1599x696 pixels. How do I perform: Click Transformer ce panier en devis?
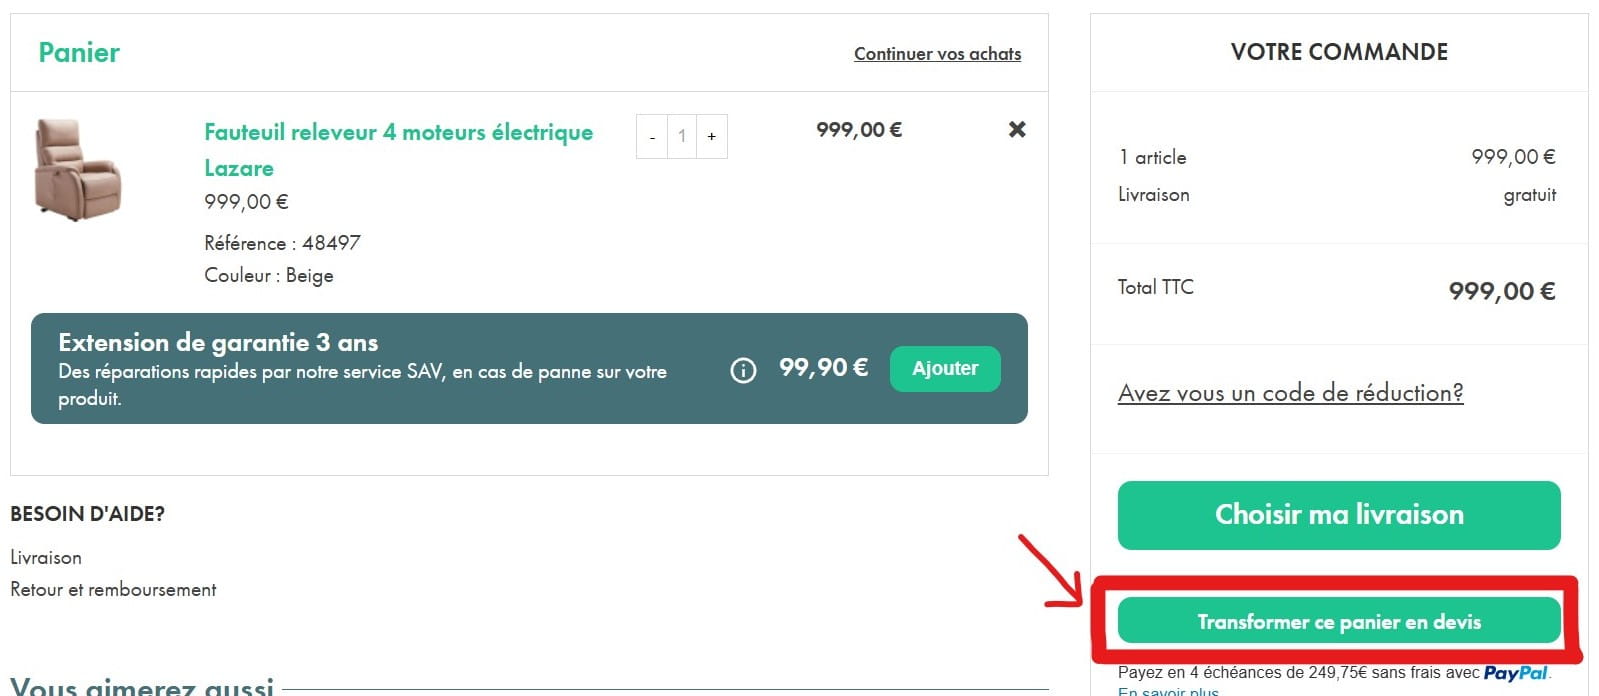(1339, 621)
